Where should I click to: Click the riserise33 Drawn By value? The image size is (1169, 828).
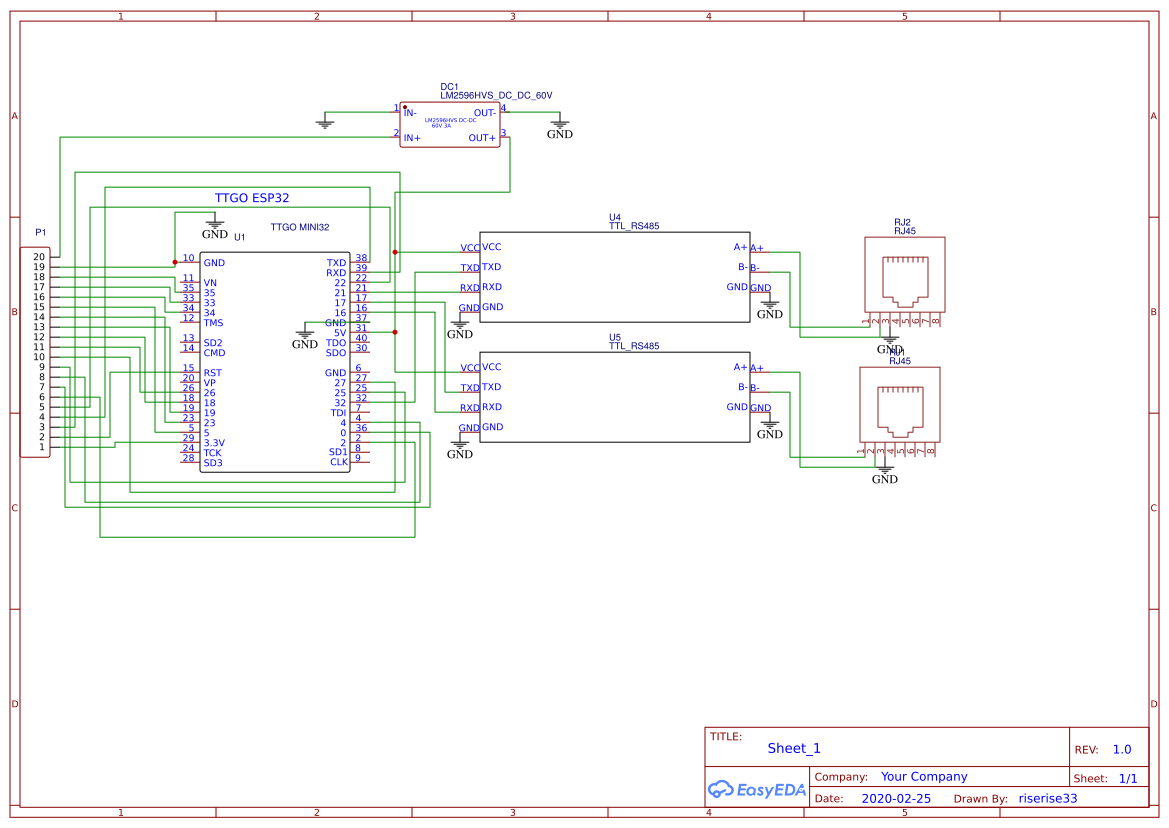pos(1046,798)
